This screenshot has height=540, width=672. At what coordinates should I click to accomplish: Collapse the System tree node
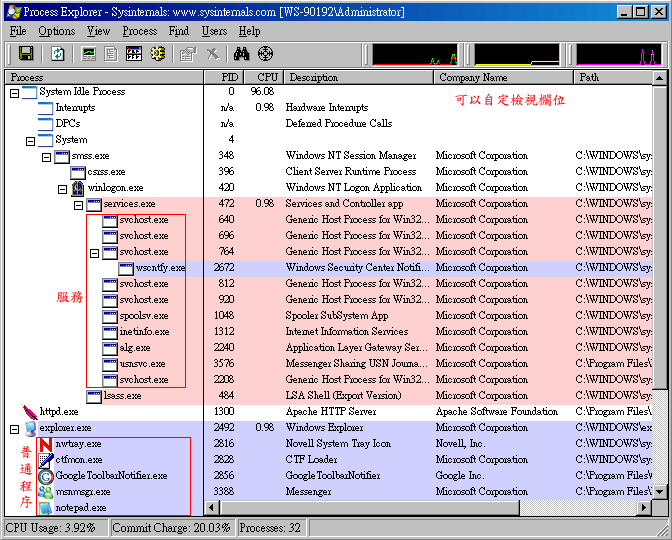coord(30,141)
